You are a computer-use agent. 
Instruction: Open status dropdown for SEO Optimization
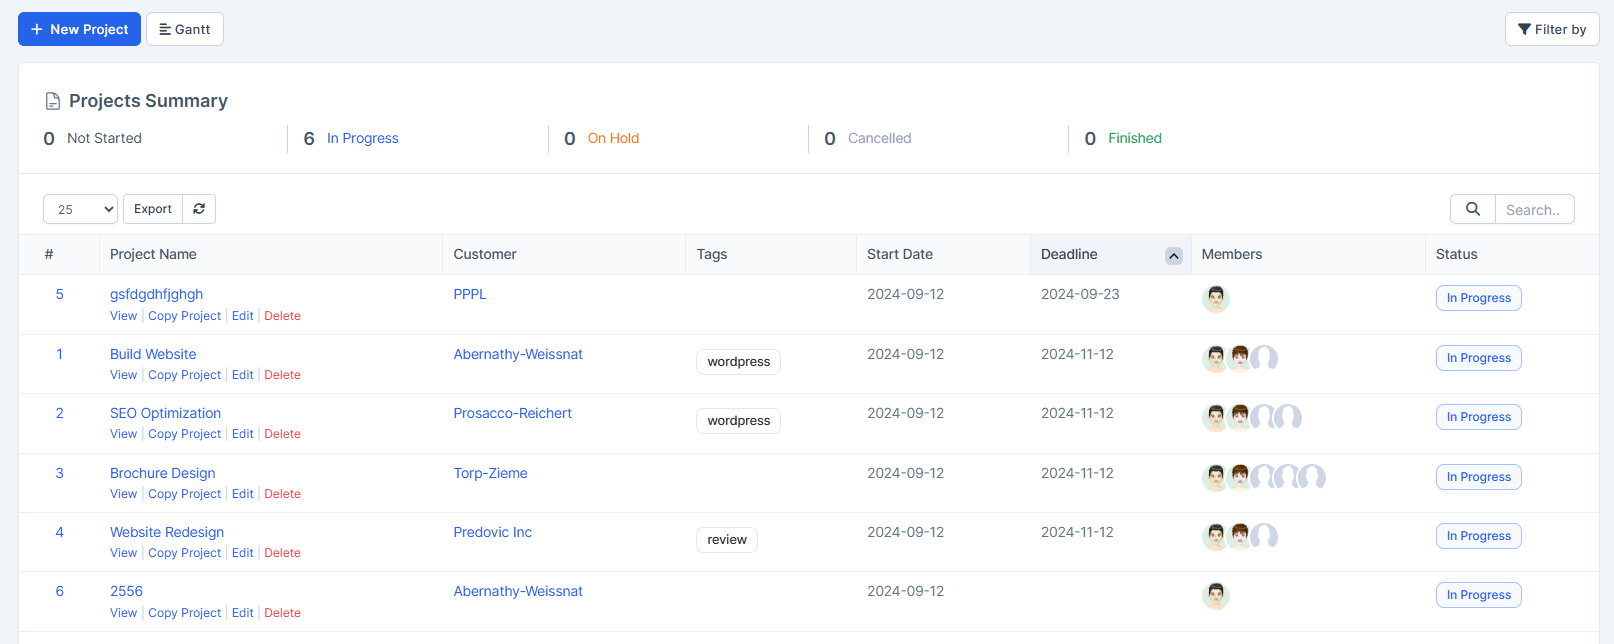point(1478,417)
